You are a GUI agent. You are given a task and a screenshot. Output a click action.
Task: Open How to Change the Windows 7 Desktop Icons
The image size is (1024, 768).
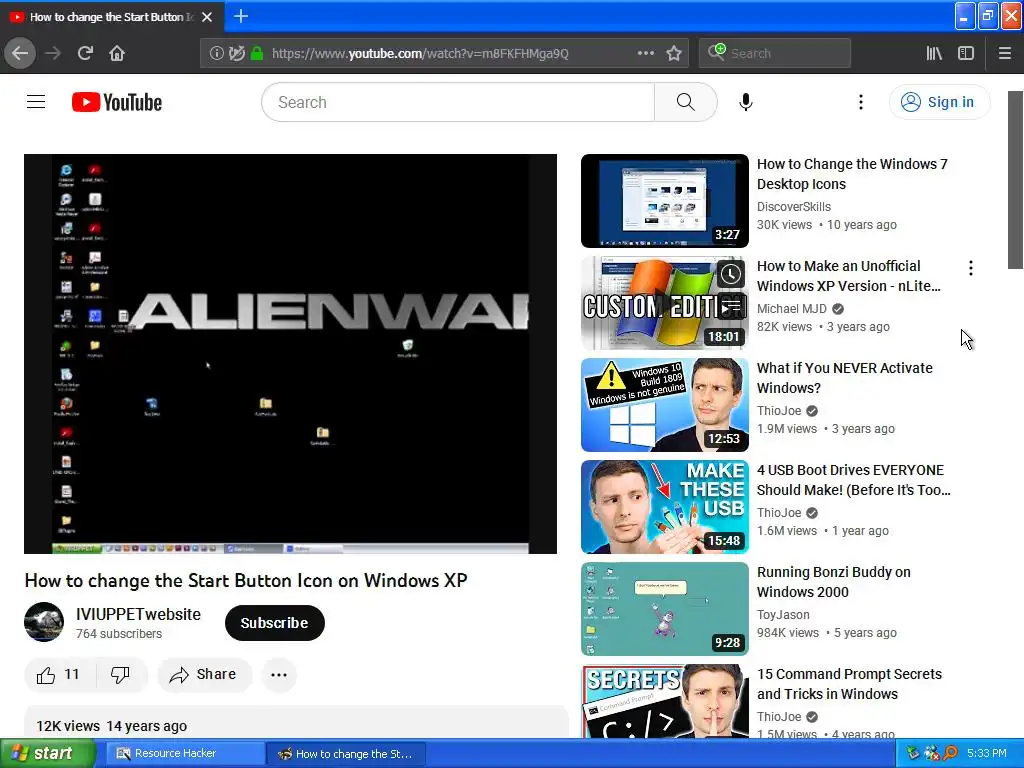point(852,174)
